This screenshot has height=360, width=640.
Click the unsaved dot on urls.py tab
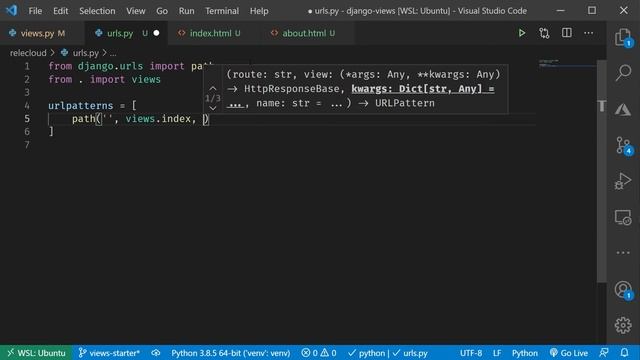[156, 33]
